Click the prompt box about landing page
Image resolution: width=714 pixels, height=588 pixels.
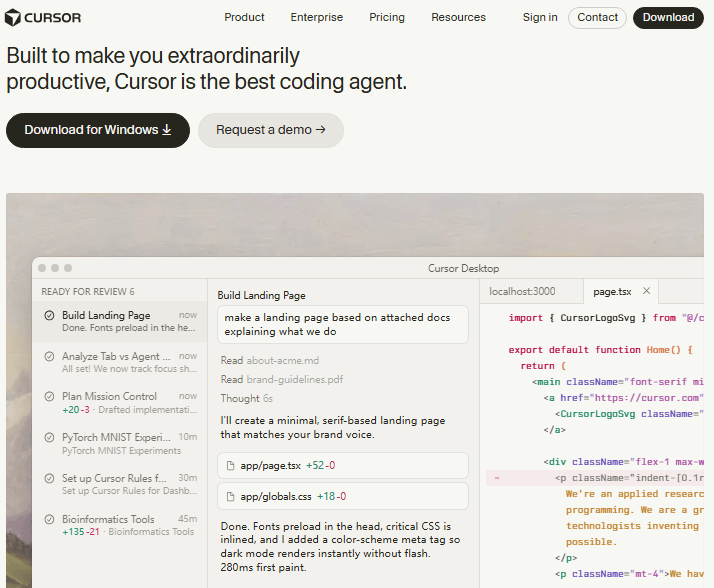click(342, 324)
